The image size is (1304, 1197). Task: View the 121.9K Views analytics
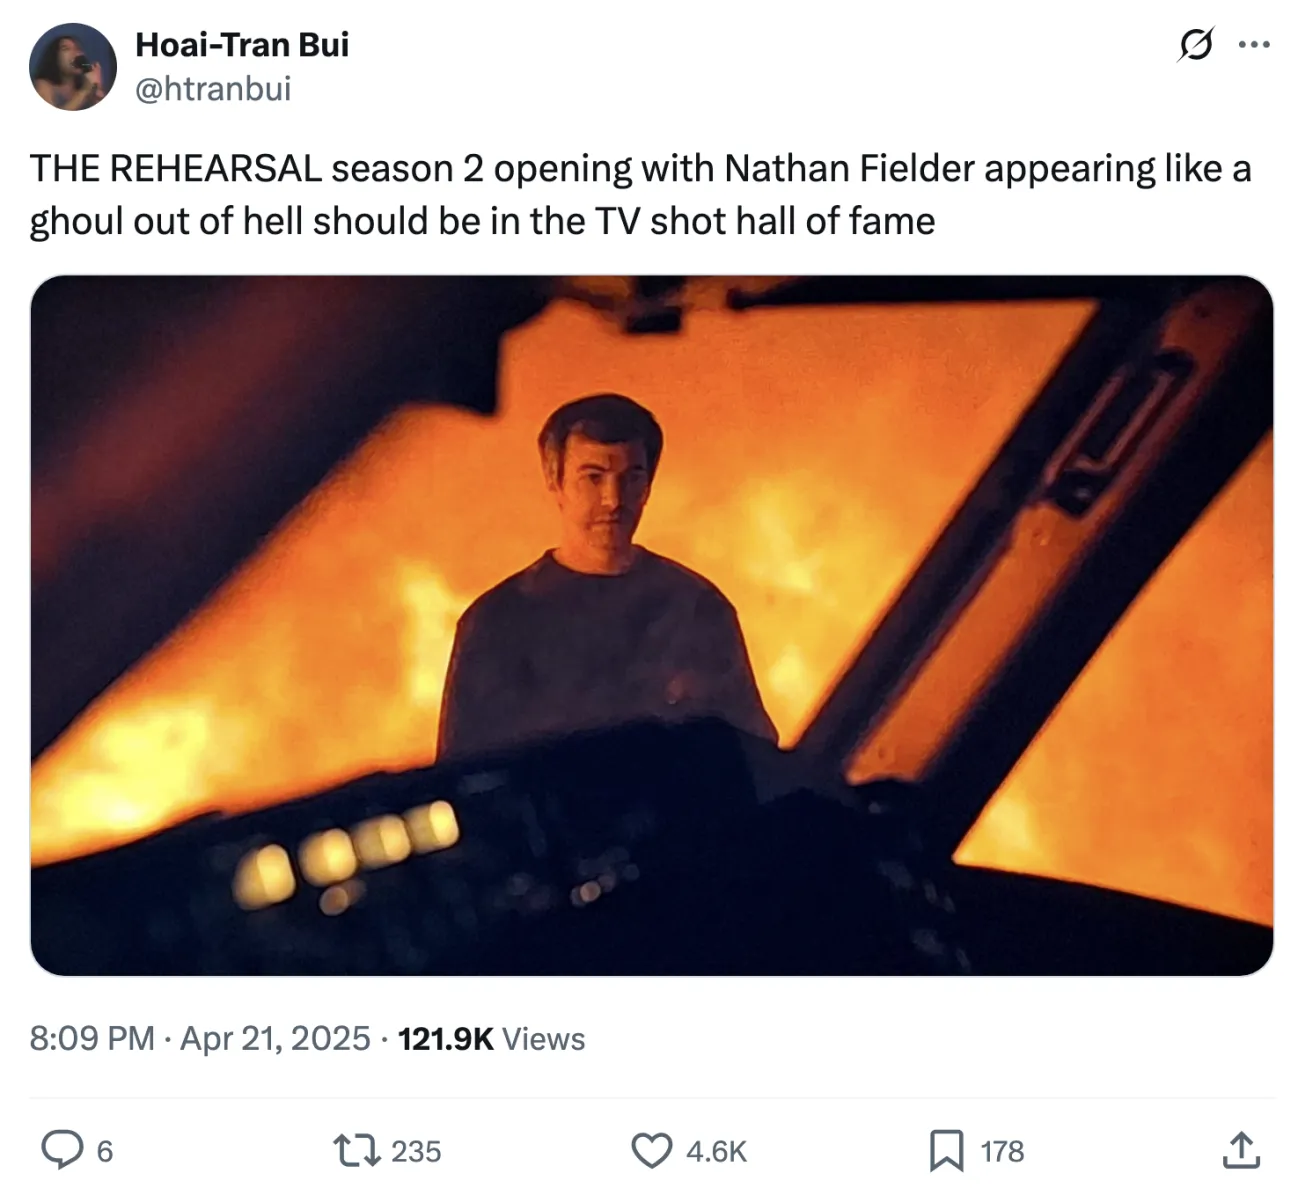[446, 1039]
